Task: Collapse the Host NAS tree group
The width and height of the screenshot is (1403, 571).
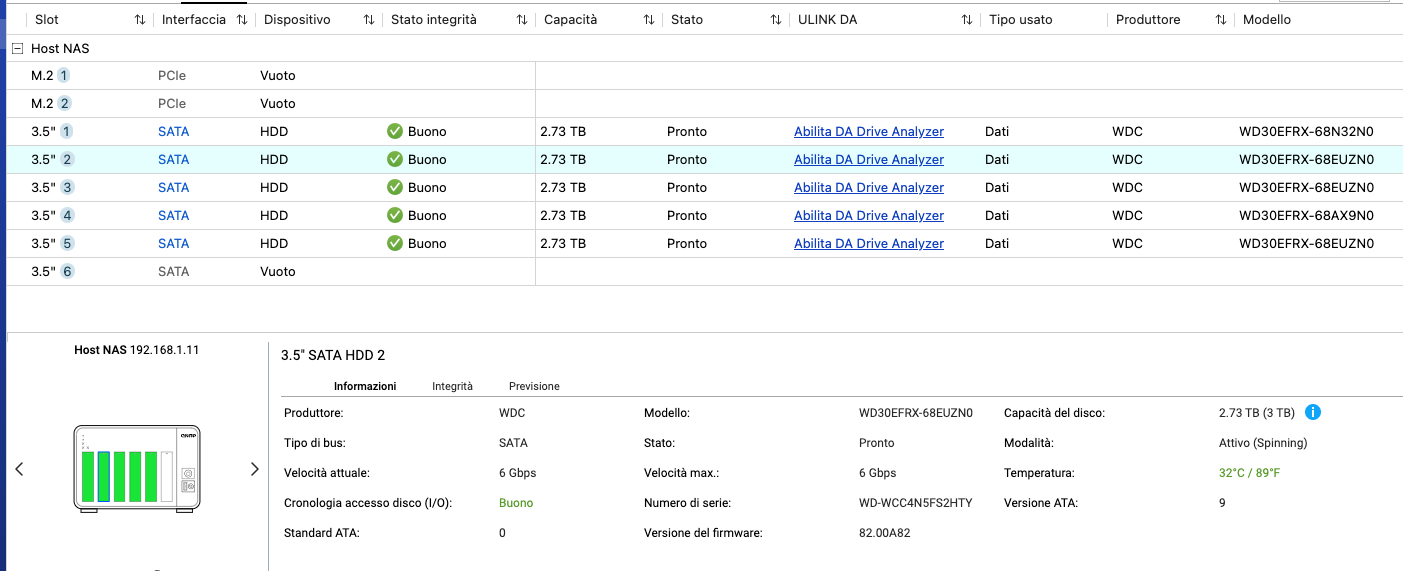Action: click(17, 48)
